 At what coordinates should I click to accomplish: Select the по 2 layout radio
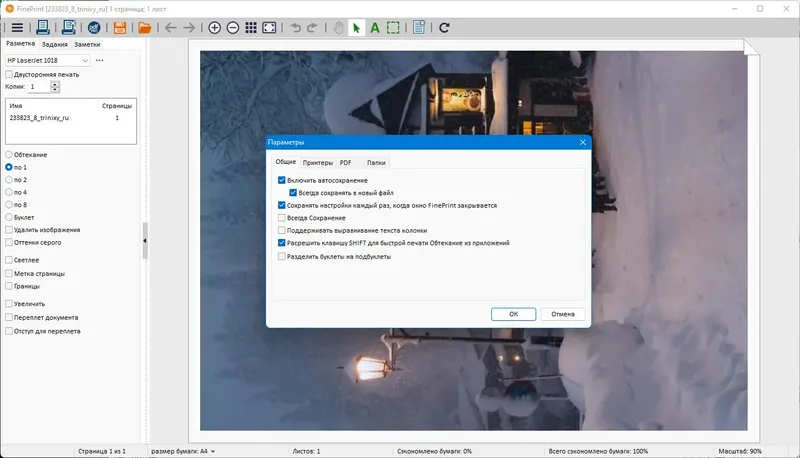[9, 180]
